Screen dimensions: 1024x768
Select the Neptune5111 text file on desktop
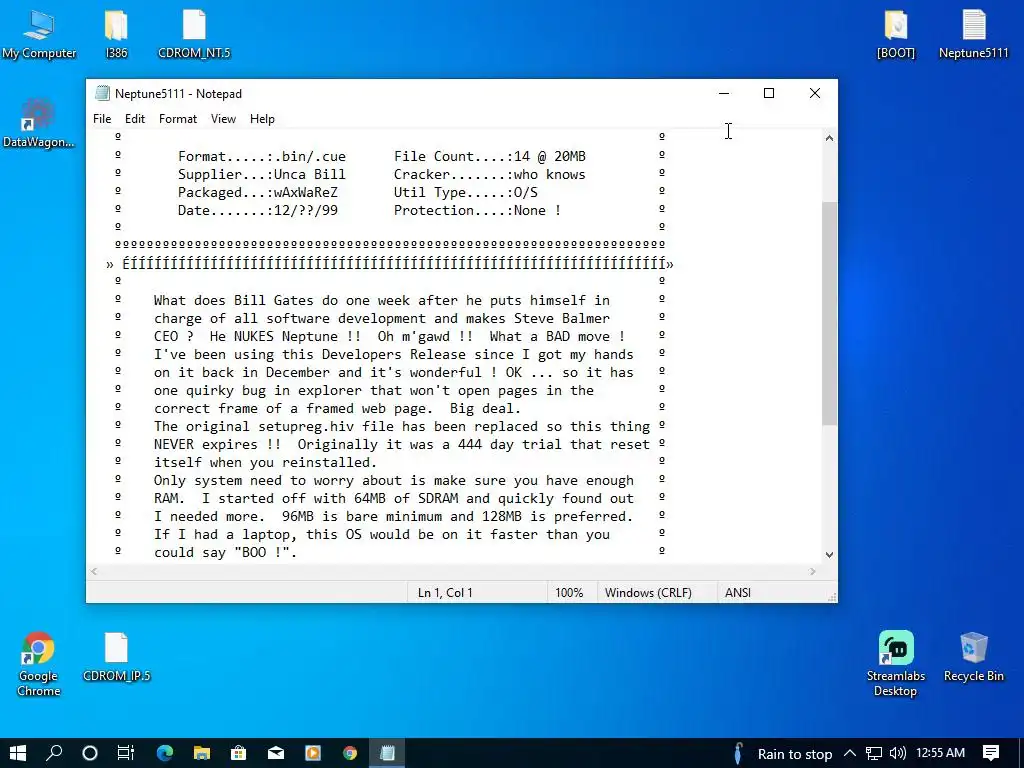coord(974,34)
